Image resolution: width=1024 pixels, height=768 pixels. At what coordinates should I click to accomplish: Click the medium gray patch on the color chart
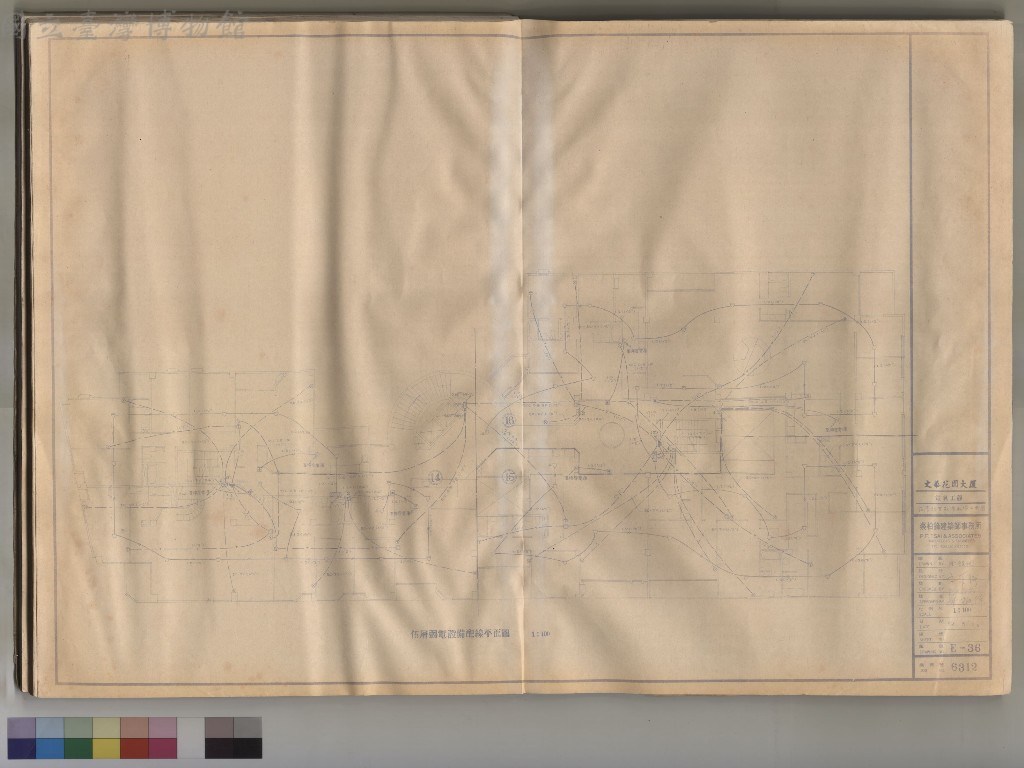tap(248, 728)
